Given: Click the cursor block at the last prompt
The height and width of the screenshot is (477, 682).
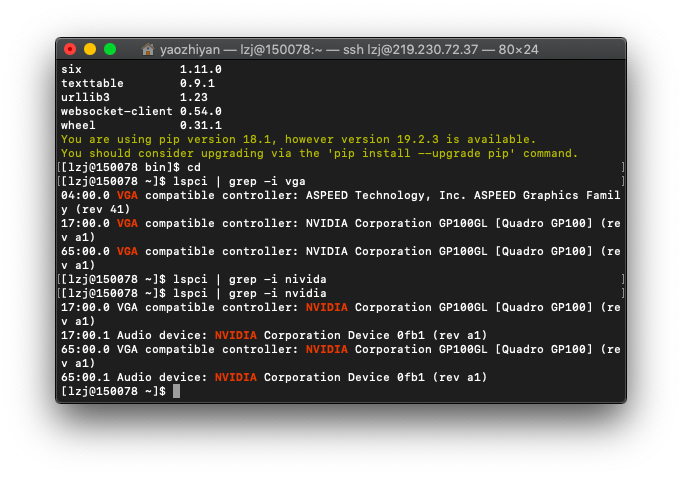Looking at the screenshot, I should (x=176, y=391).
